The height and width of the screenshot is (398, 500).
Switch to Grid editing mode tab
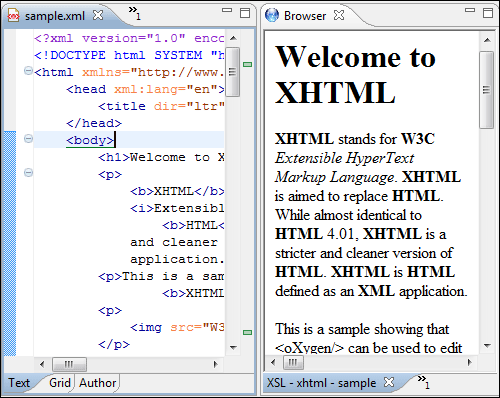(60, 383)
